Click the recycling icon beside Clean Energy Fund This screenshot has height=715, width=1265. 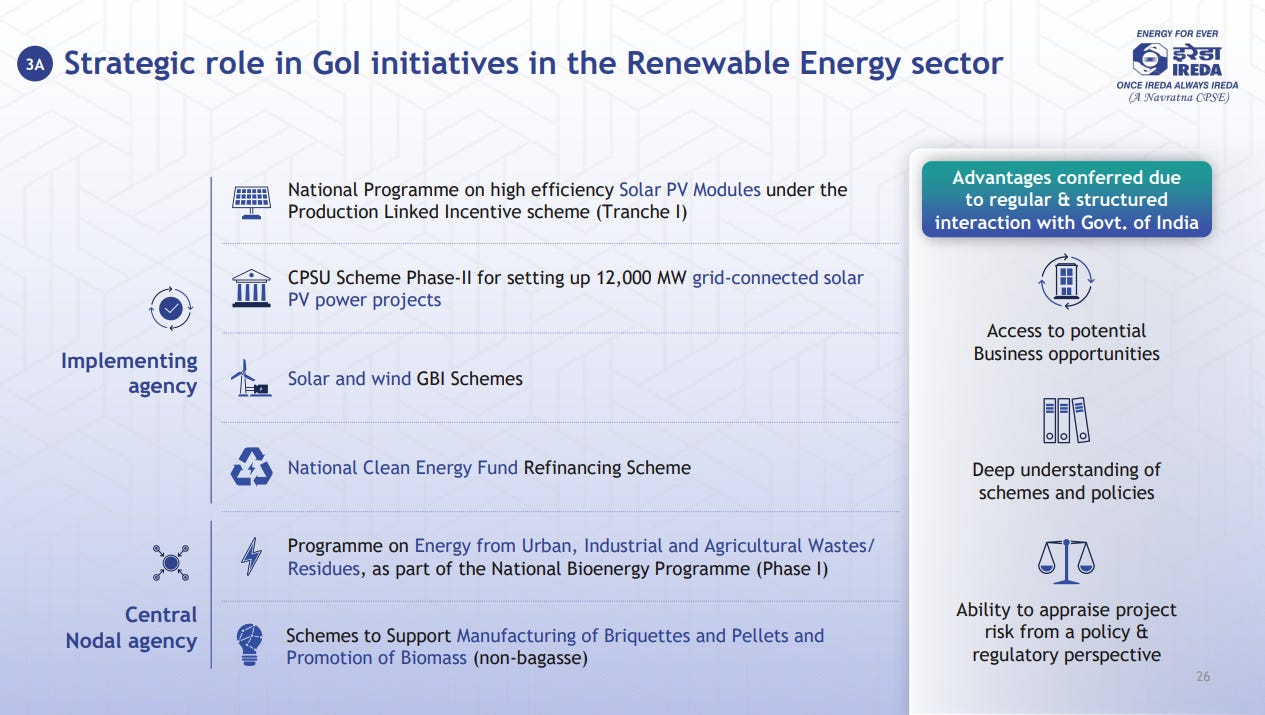tap(251, 467)
